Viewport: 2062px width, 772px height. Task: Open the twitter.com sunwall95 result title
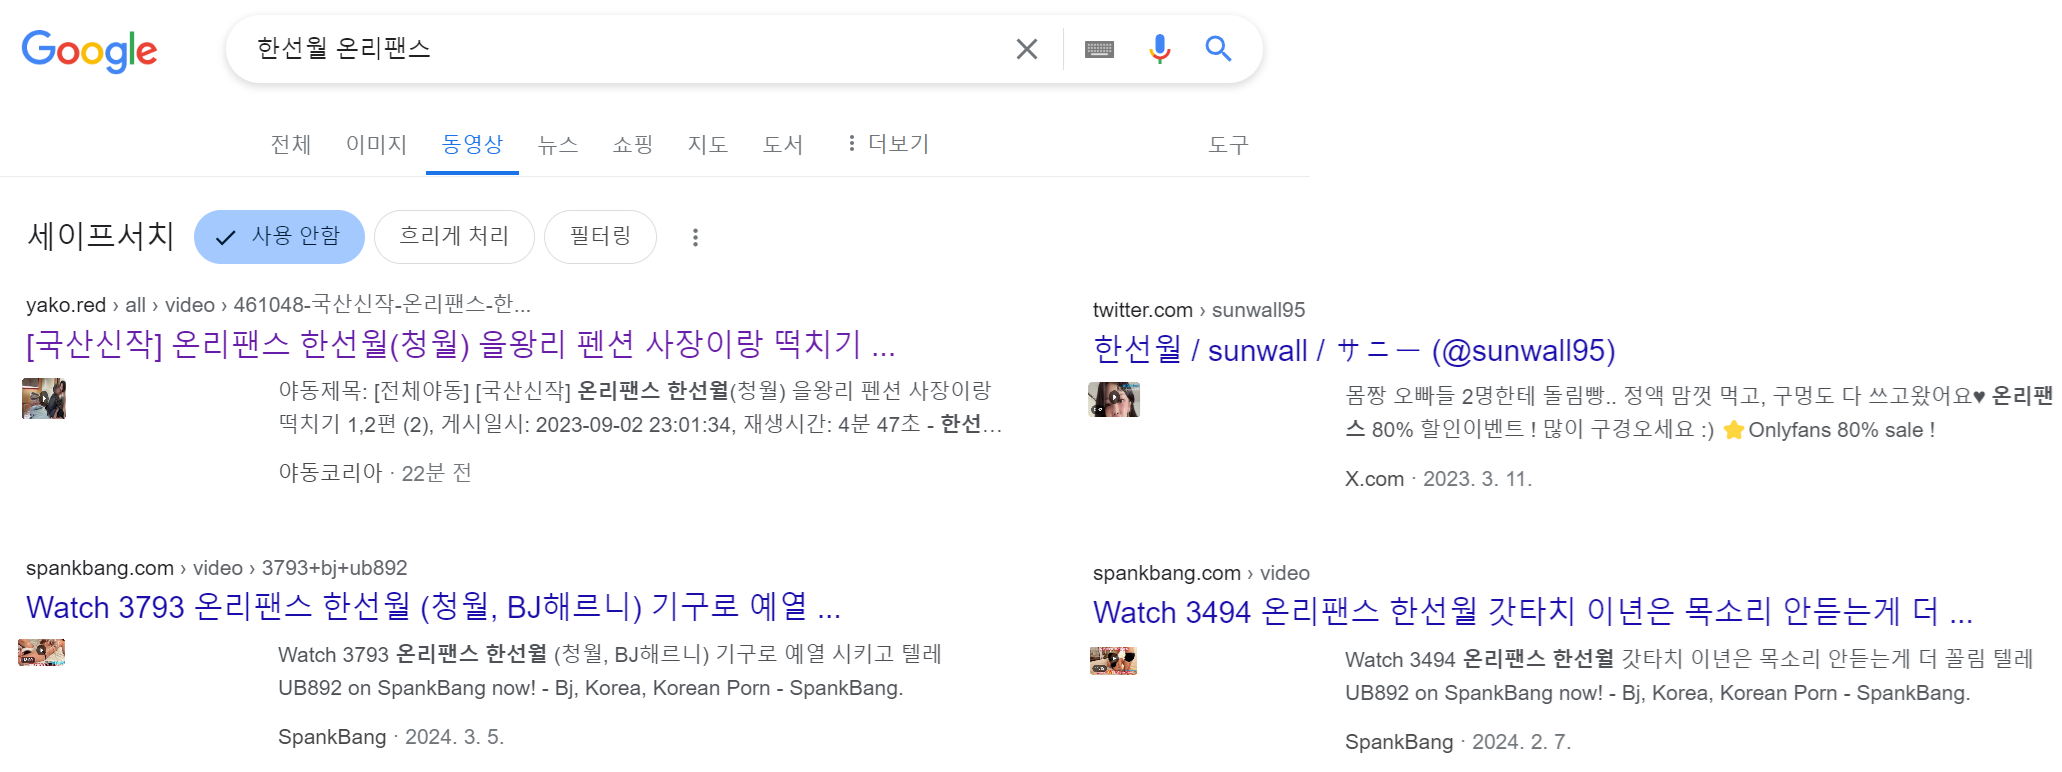point(1354,350)
